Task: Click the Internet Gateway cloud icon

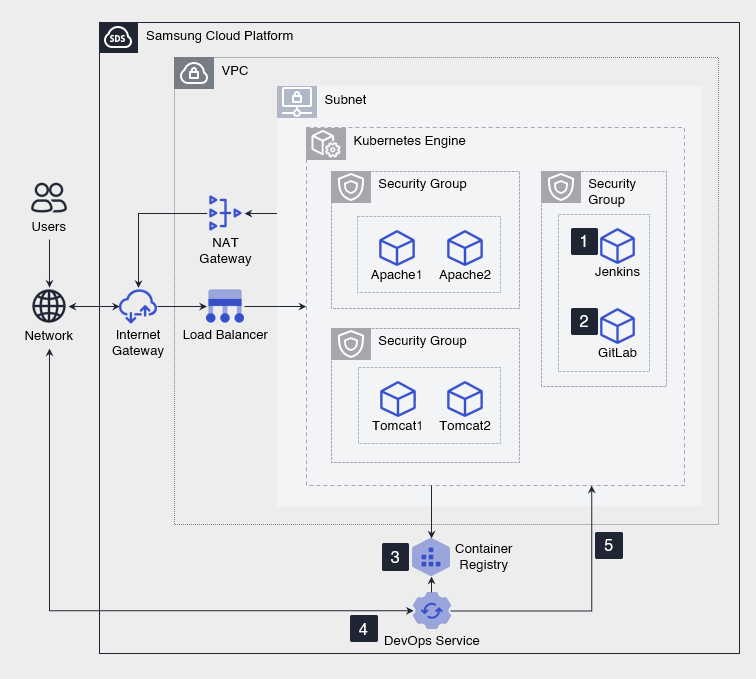Action: click(138, 305)
